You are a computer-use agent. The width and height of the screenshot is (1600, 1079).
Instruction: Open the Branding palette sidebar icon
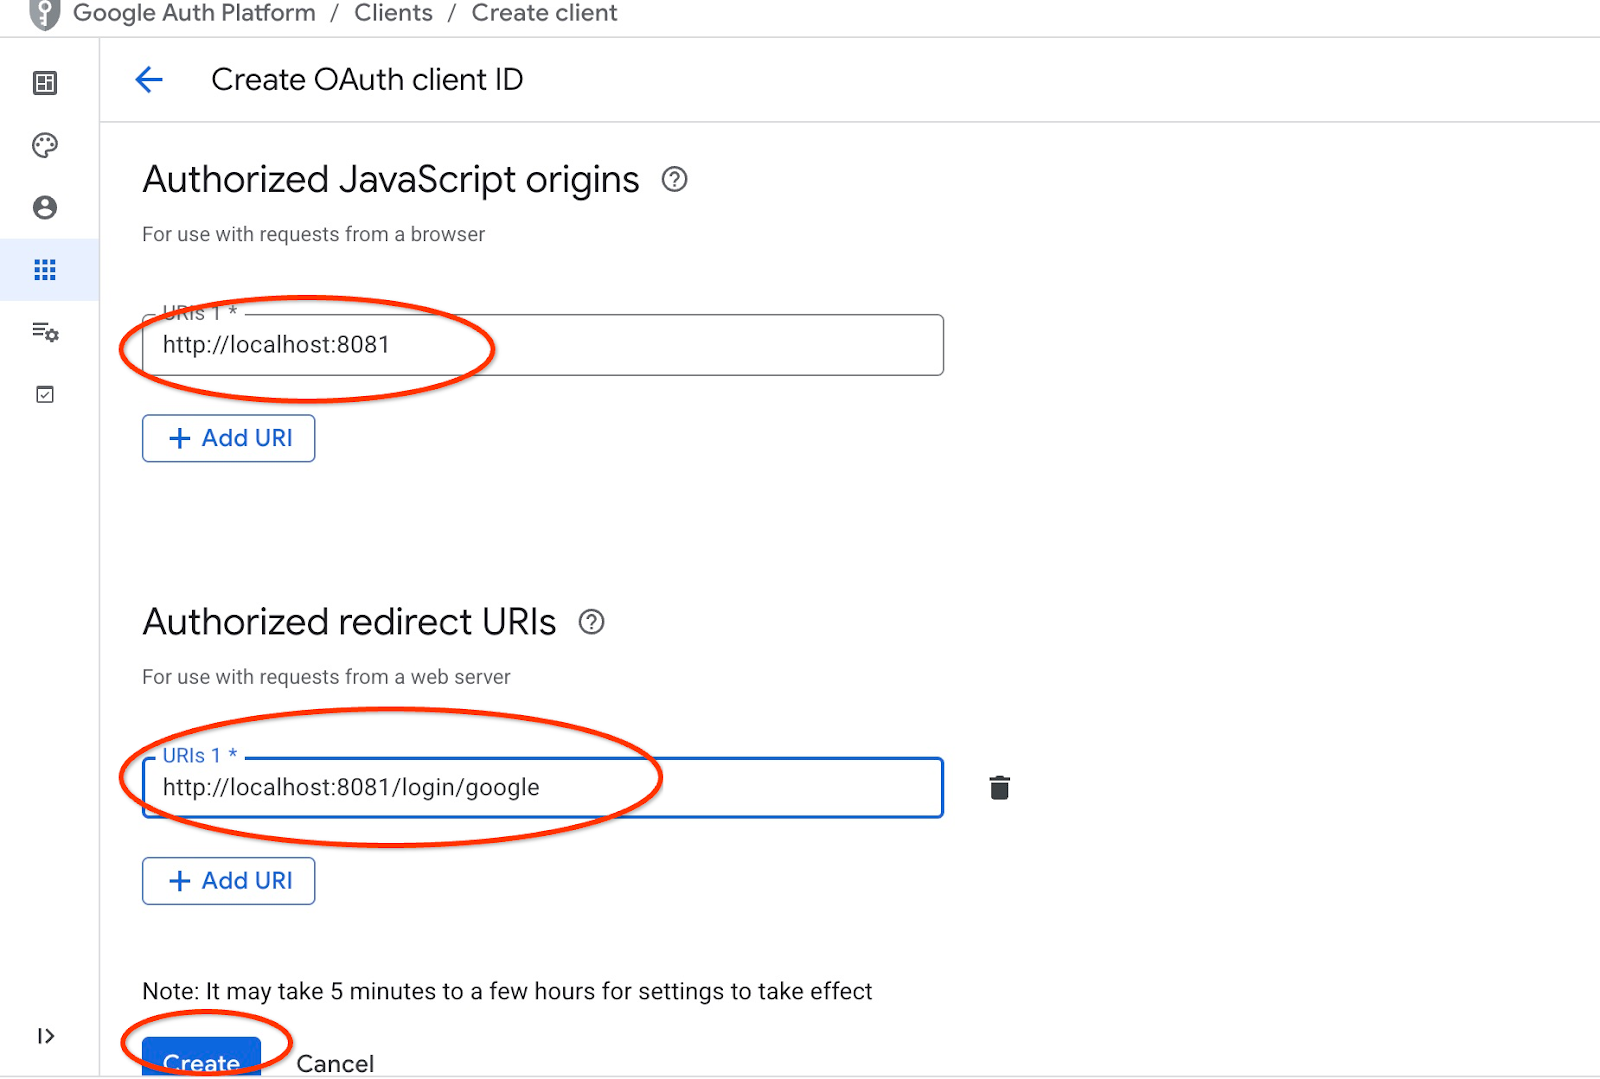(45, 146)
